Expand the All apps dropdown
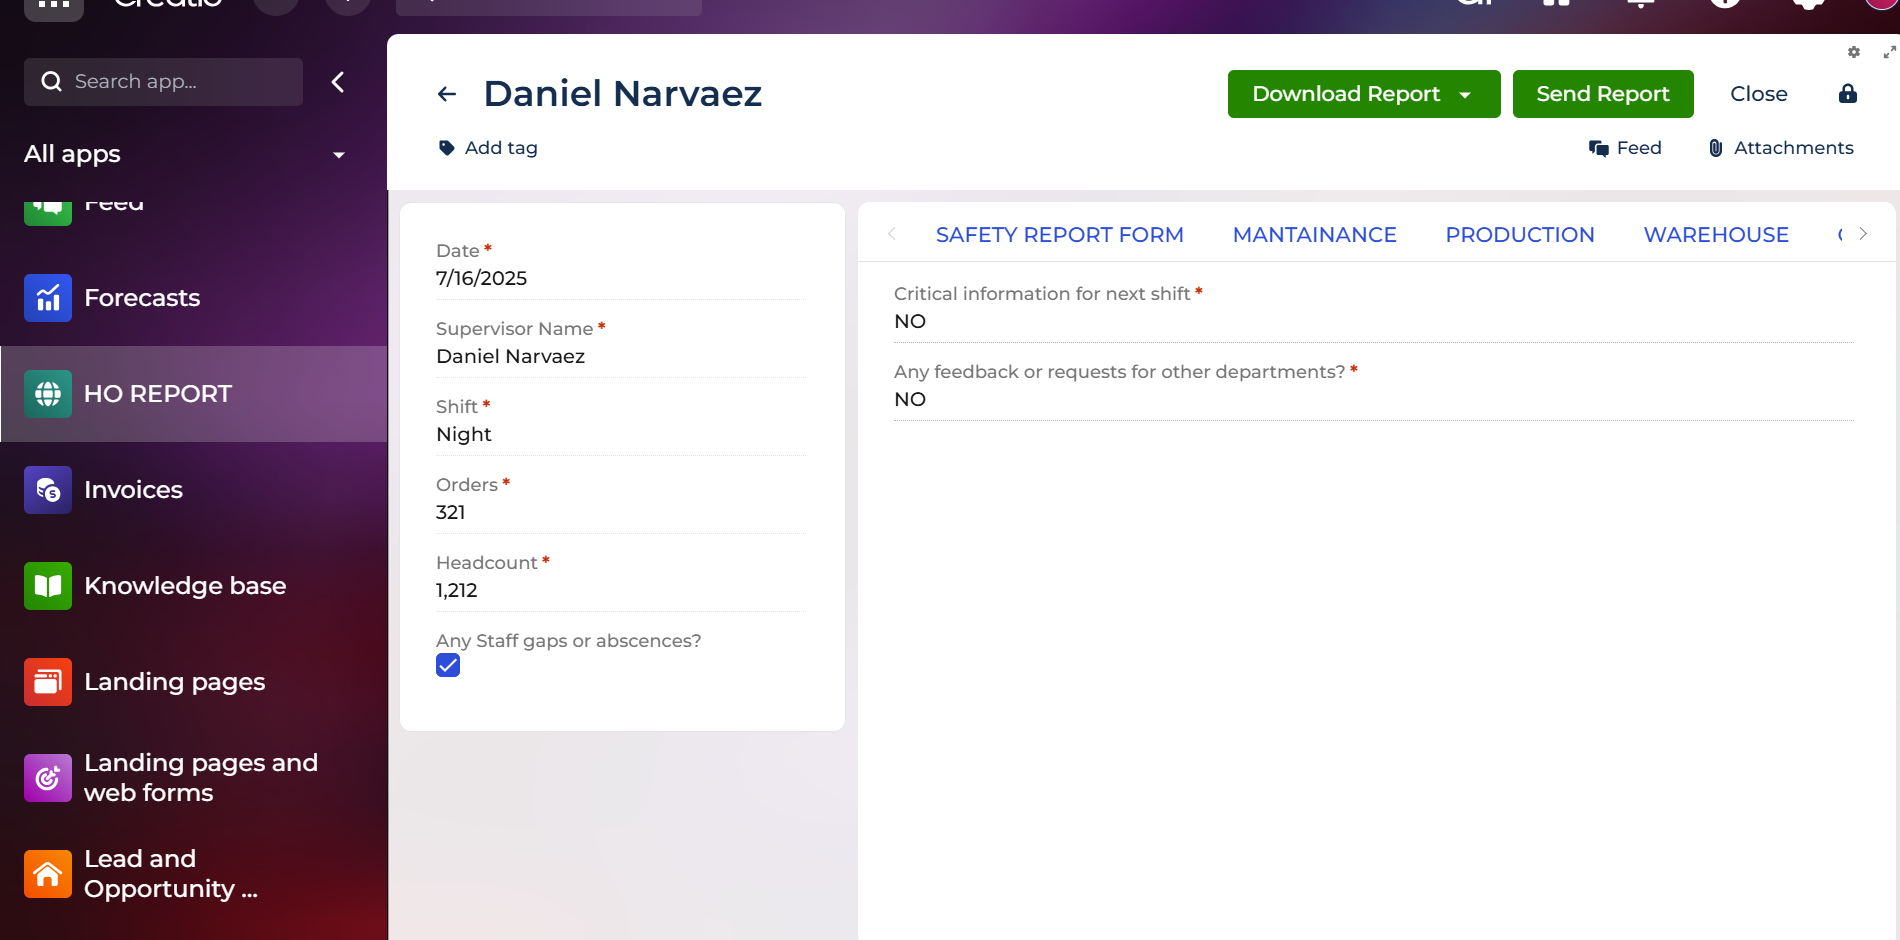The image size is (1900, 940). (339, 155)
